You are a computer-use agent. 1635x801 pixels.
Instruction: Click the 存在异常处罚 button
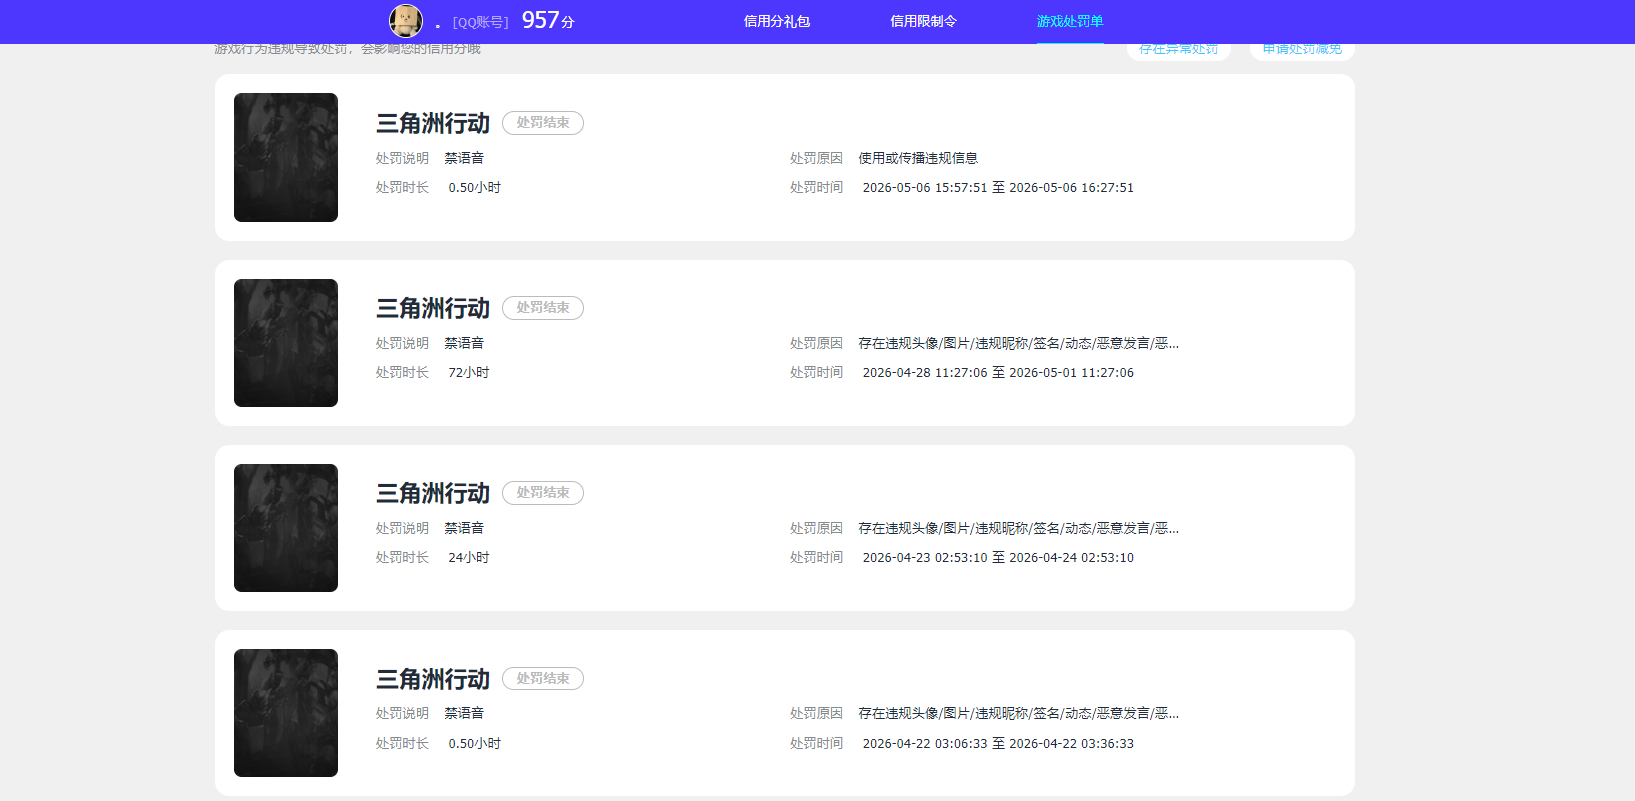(x=1179, y=50)
